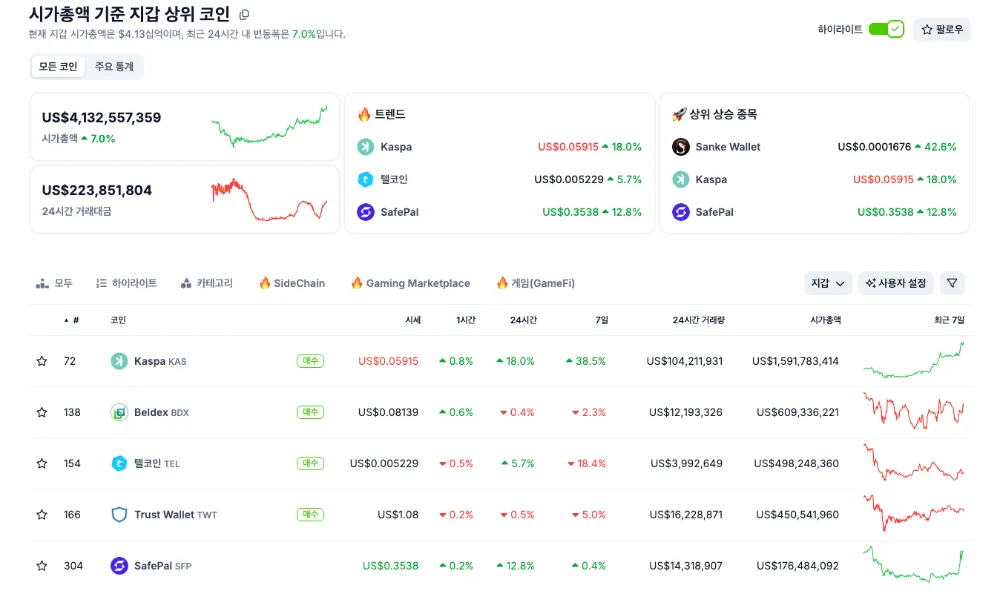Click the SafePal logo in table row

coord(119,566)
